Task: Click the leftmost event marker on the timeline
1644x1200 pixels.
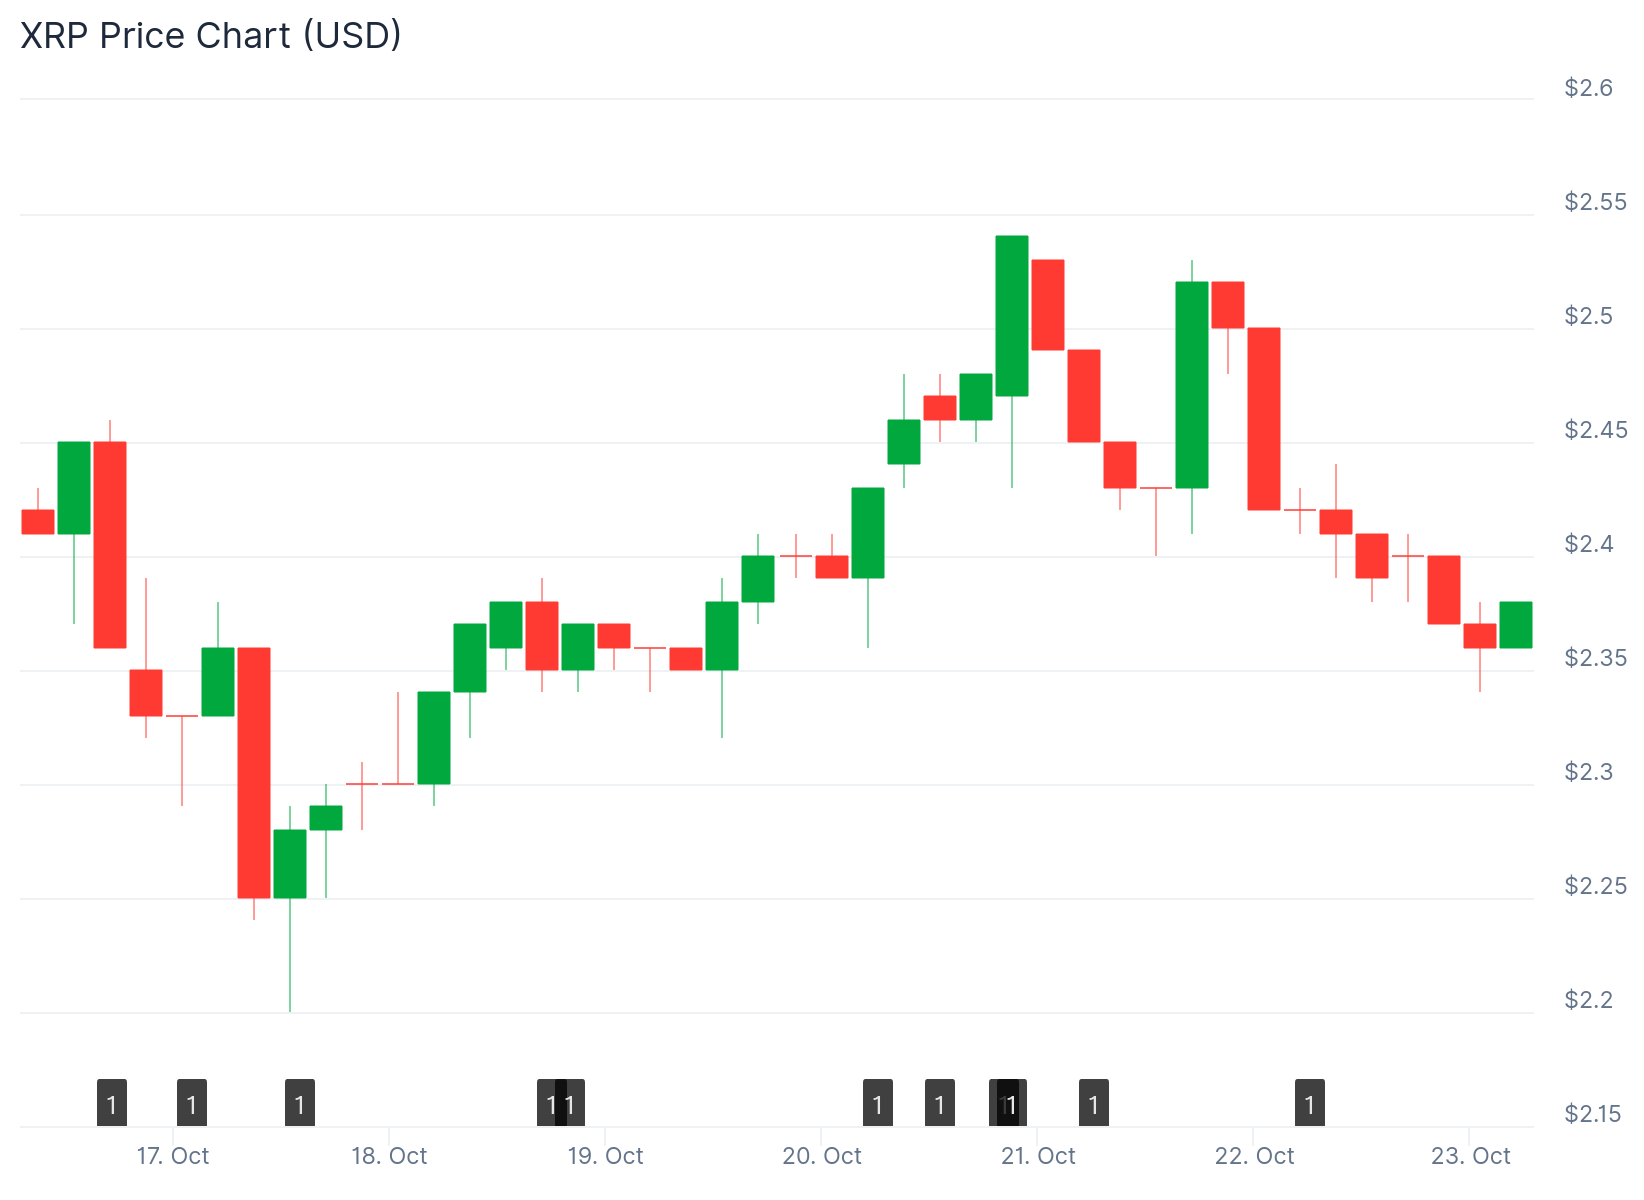Action: tap(112, 1104)
